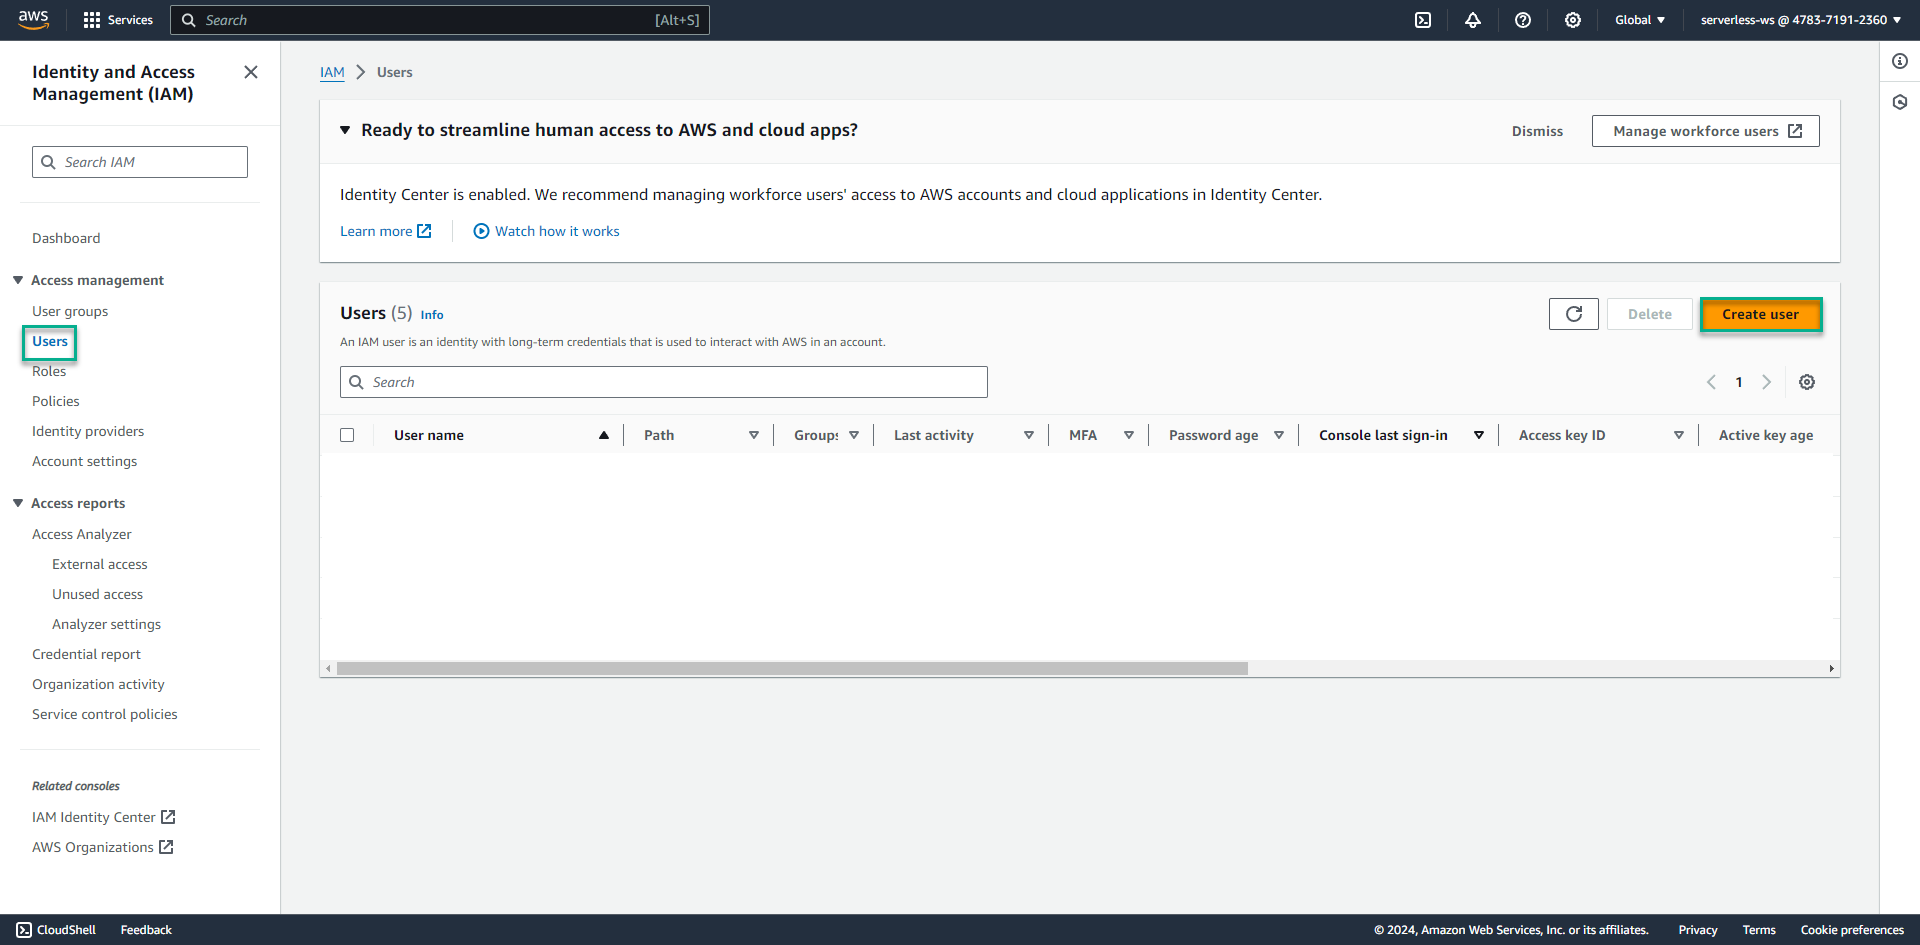This screenshot has height=945, width=1920.
Task: Focus the users table search field
Action: 664,382
